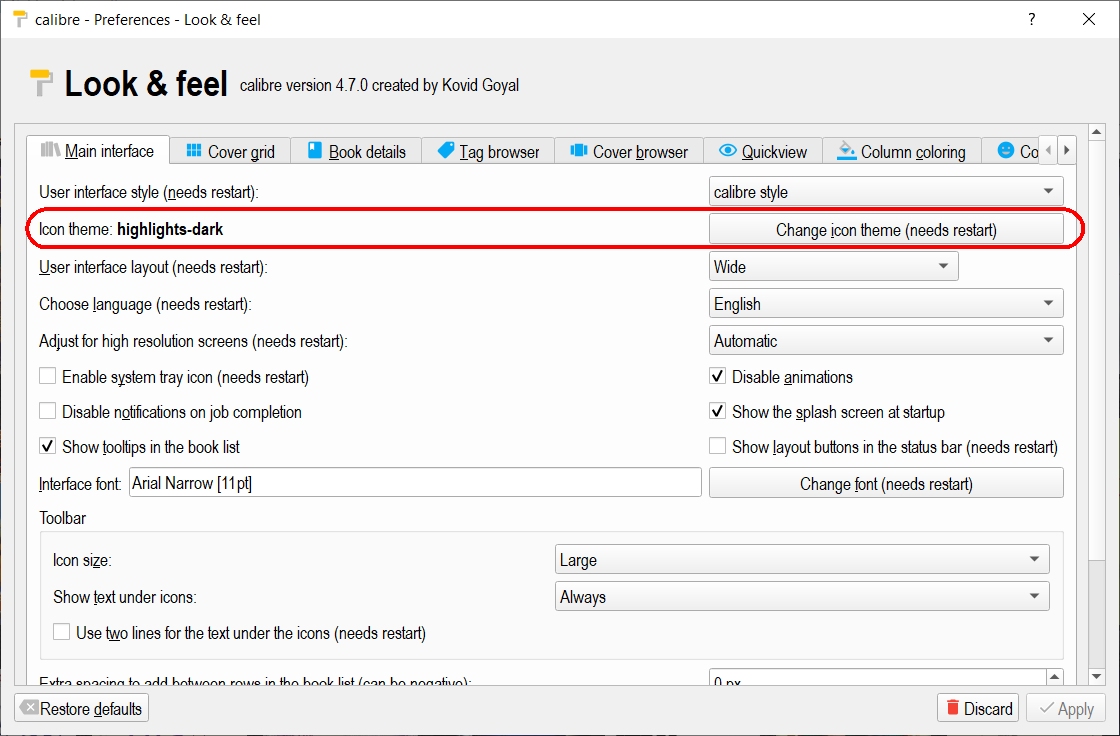Click the Change font button
The width and height of the screenshot is (1120, 736).
point(885,484)
